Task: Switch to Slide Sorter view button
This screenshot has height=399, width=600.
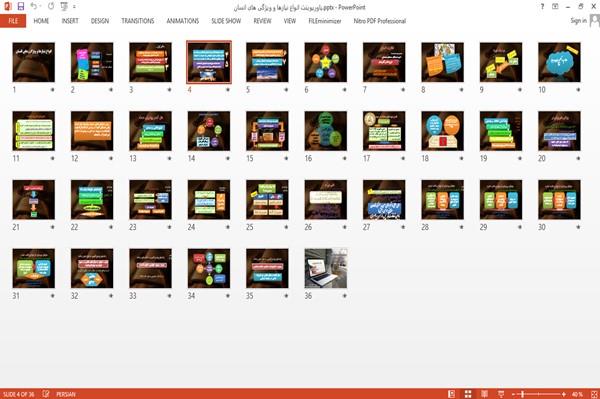Action: coord(468,394)
